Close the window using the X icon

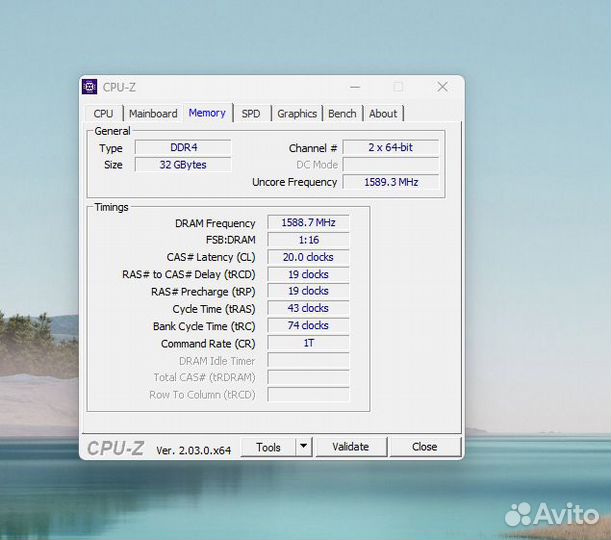click(442, 87)
